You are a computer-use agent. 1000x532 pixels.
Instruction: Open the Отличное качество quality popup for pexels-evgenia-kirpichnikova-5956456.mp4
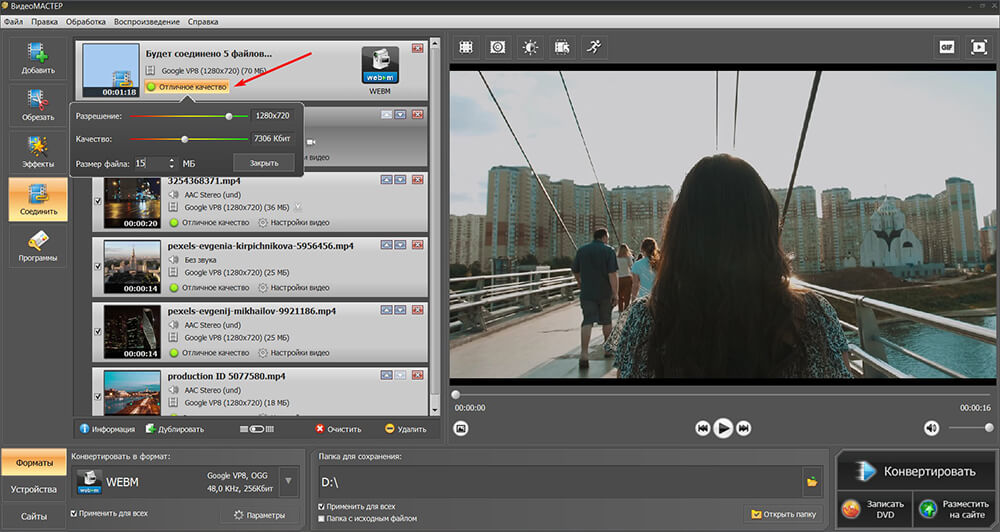[x=209, y=288]
